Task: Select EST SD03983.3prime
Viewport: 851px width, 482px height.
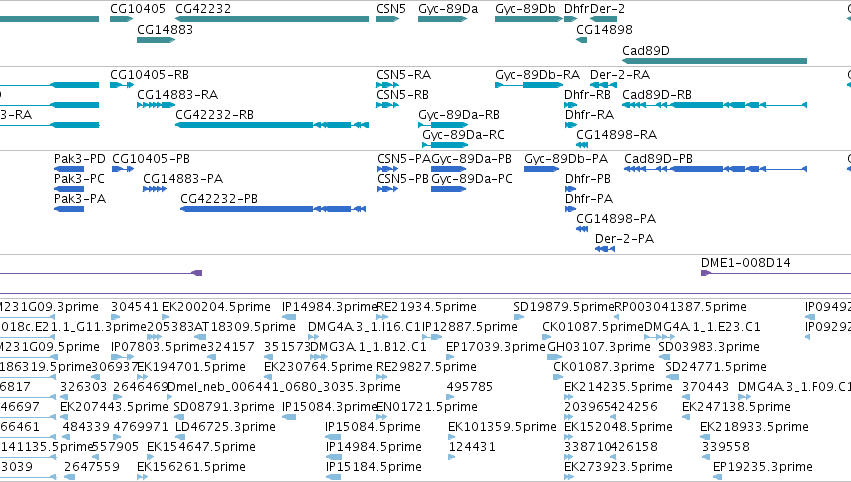Action: (709, 347)
